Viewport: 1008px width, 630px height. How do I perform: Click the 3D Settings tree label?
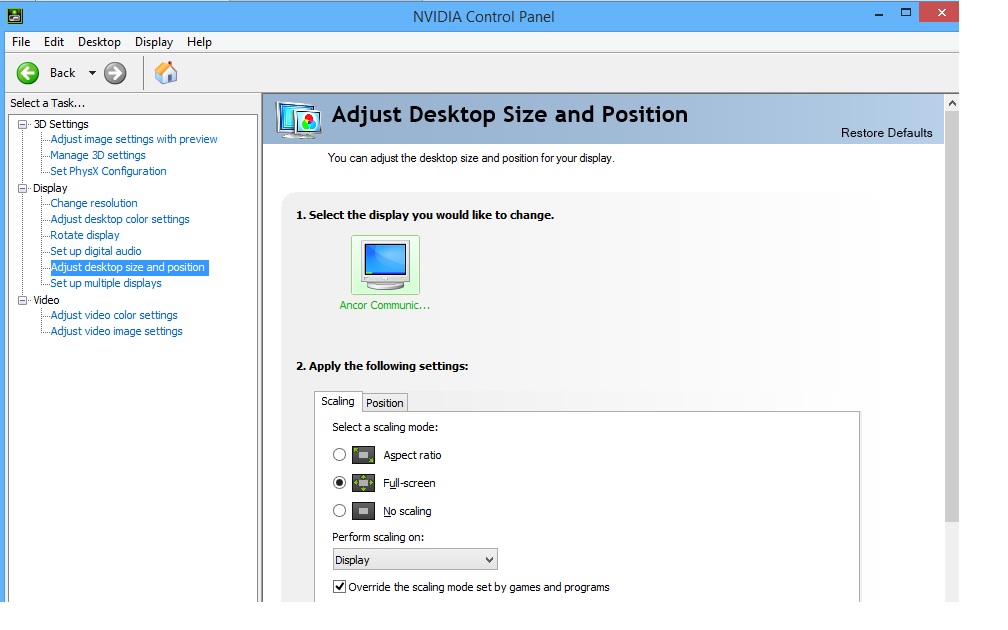[x=61, y=124]
